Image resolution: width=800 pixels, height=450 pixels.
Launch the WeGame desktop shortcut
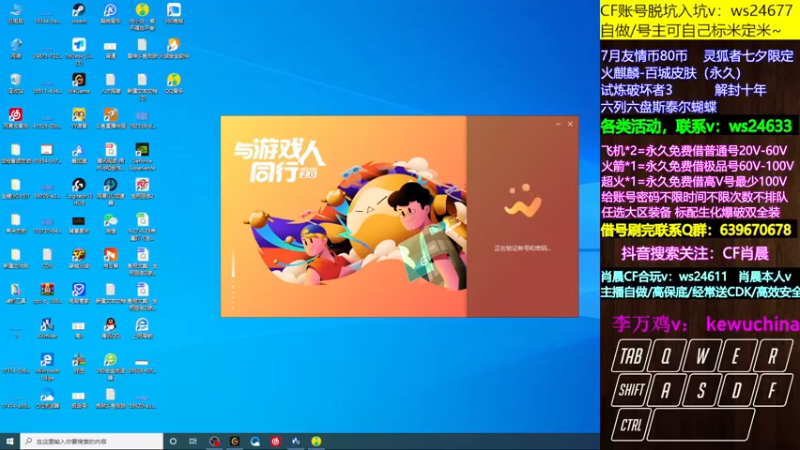[79, 83]
